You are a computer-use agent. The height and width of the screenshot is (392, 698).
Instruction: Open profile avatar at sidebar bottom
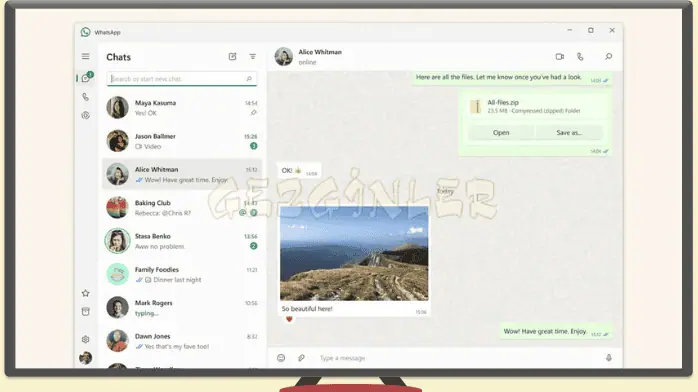[85, 357]
